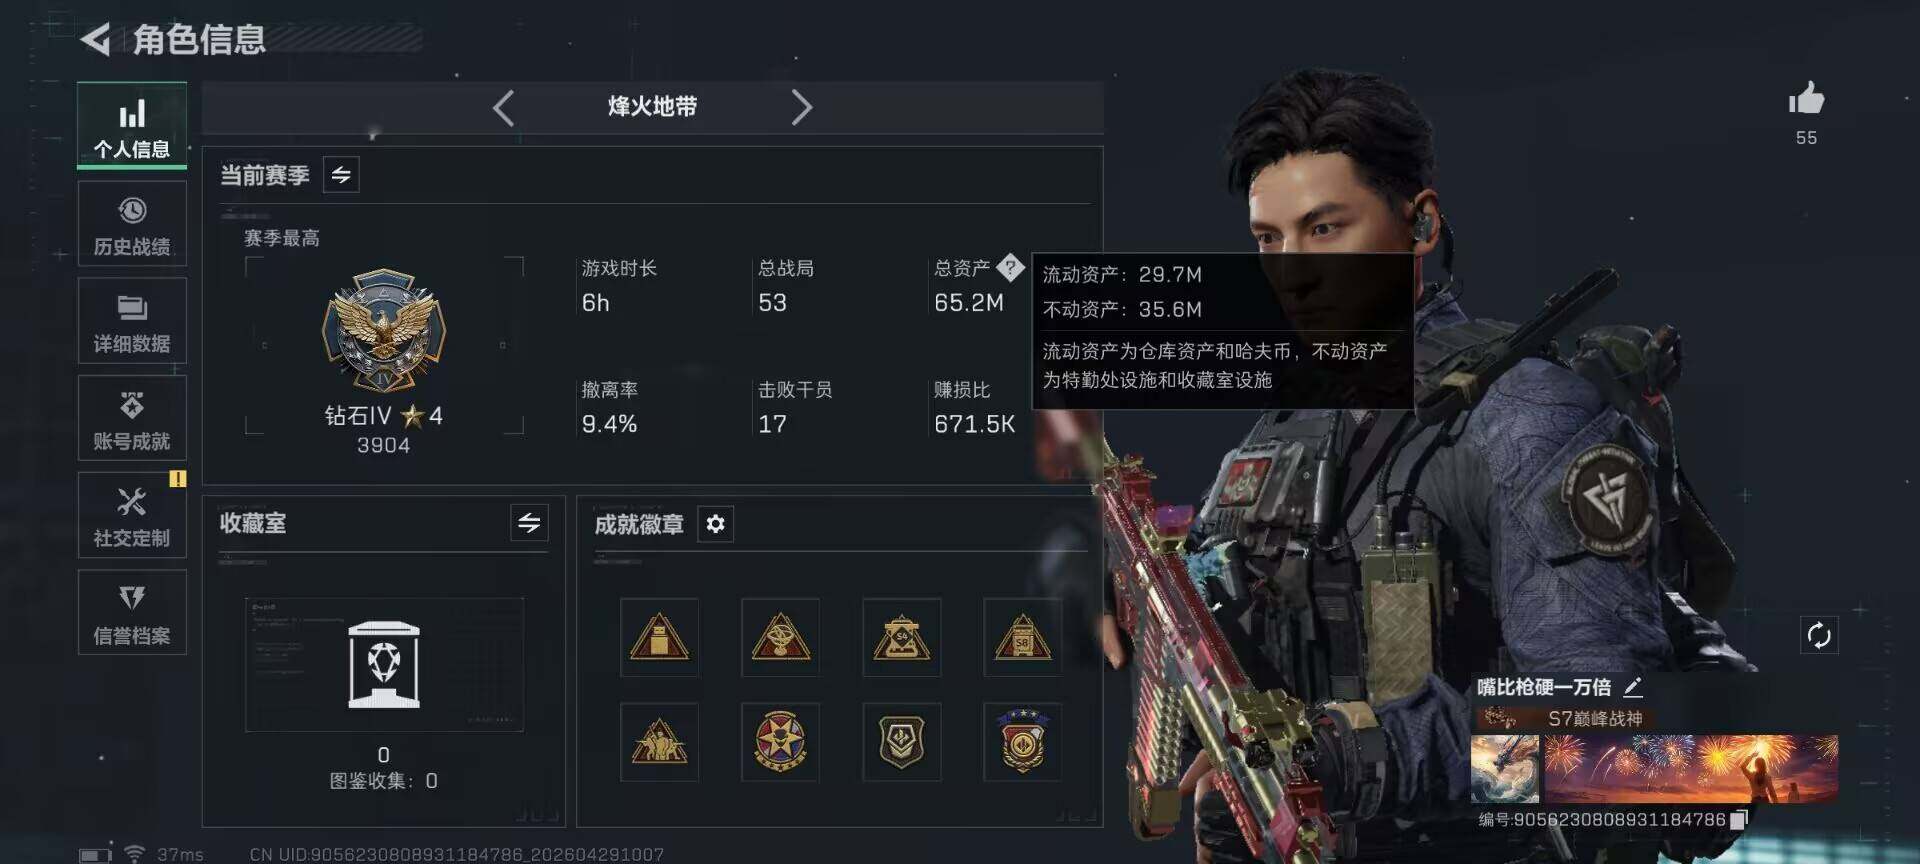1920x864 pixels.
Task: Click the 总资产 question mark help icon
Action: pyautogui.click(x=1011, y=267)
